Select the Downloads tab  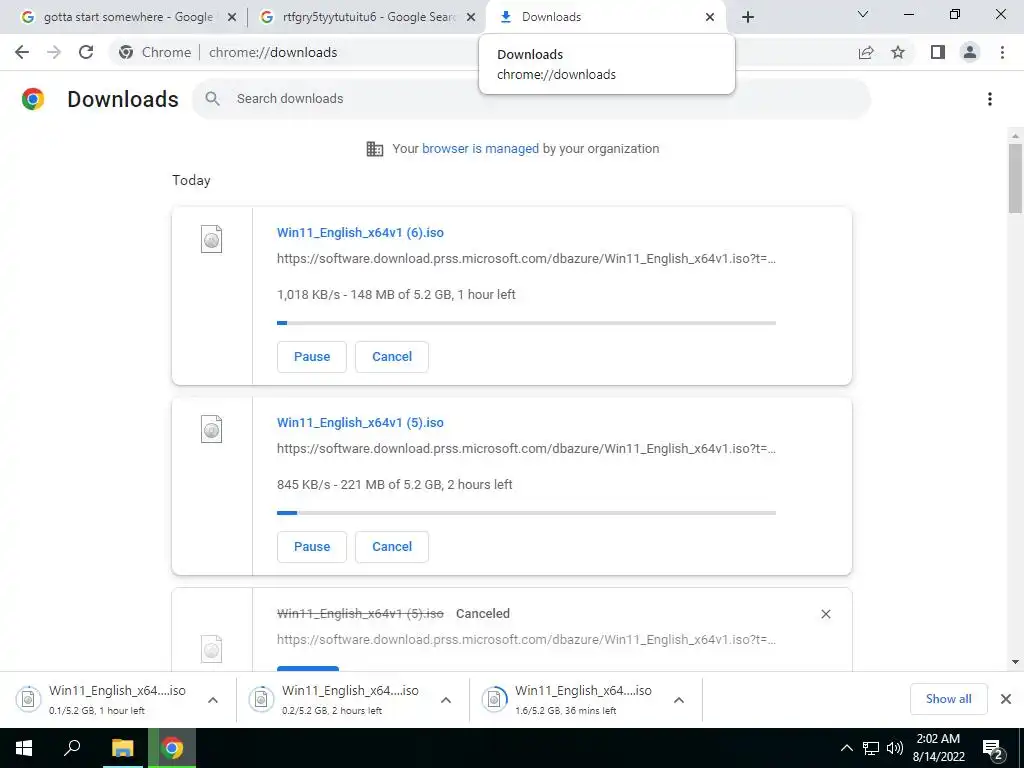point(605,17)
